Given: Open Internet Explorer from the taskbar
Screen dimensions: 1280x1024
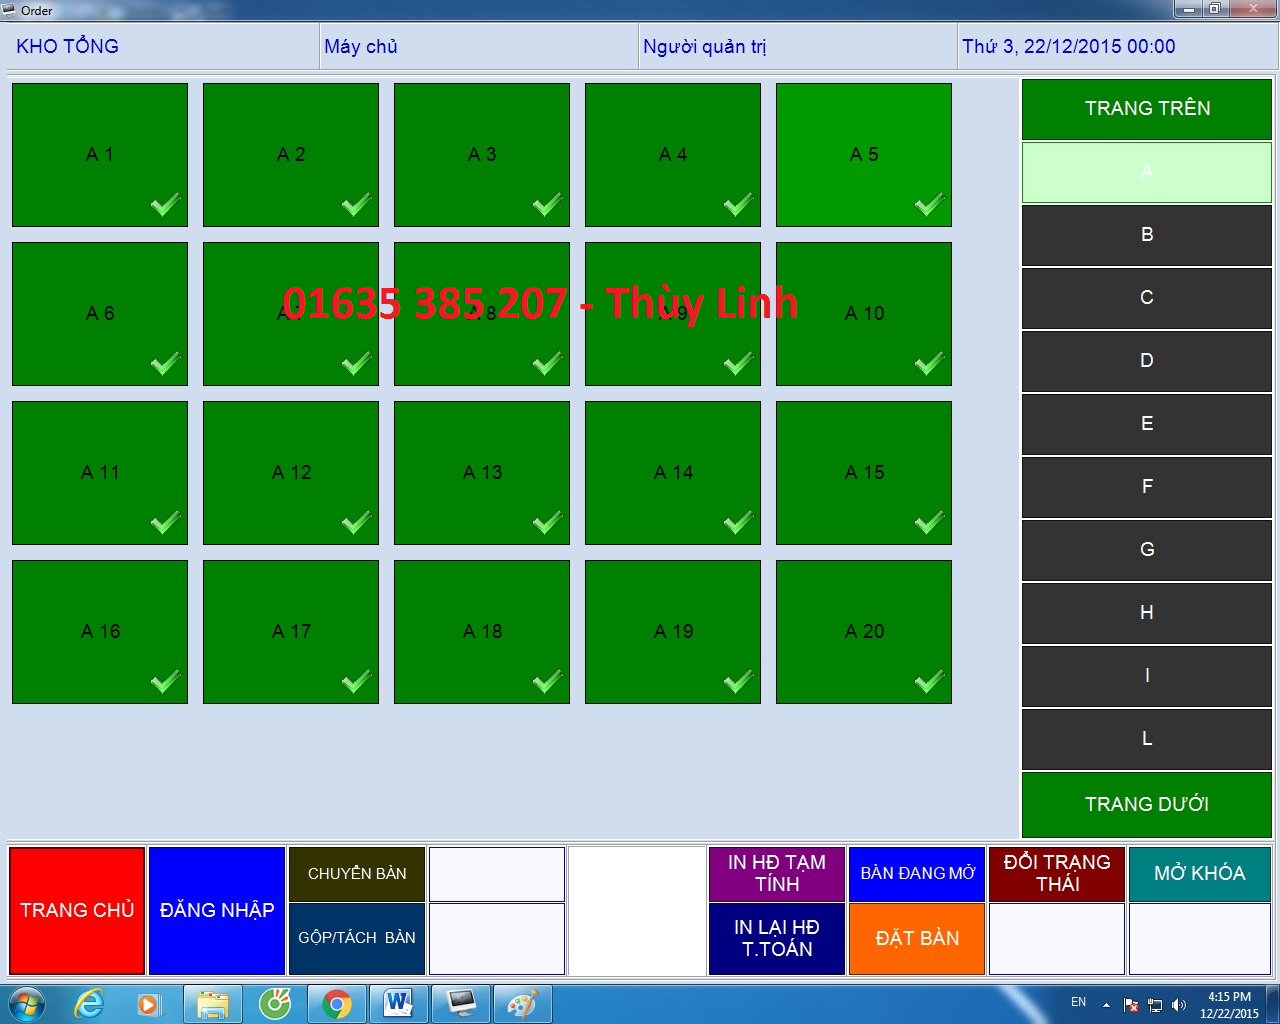Looking at the screenshot, I should click(90, 1003).
